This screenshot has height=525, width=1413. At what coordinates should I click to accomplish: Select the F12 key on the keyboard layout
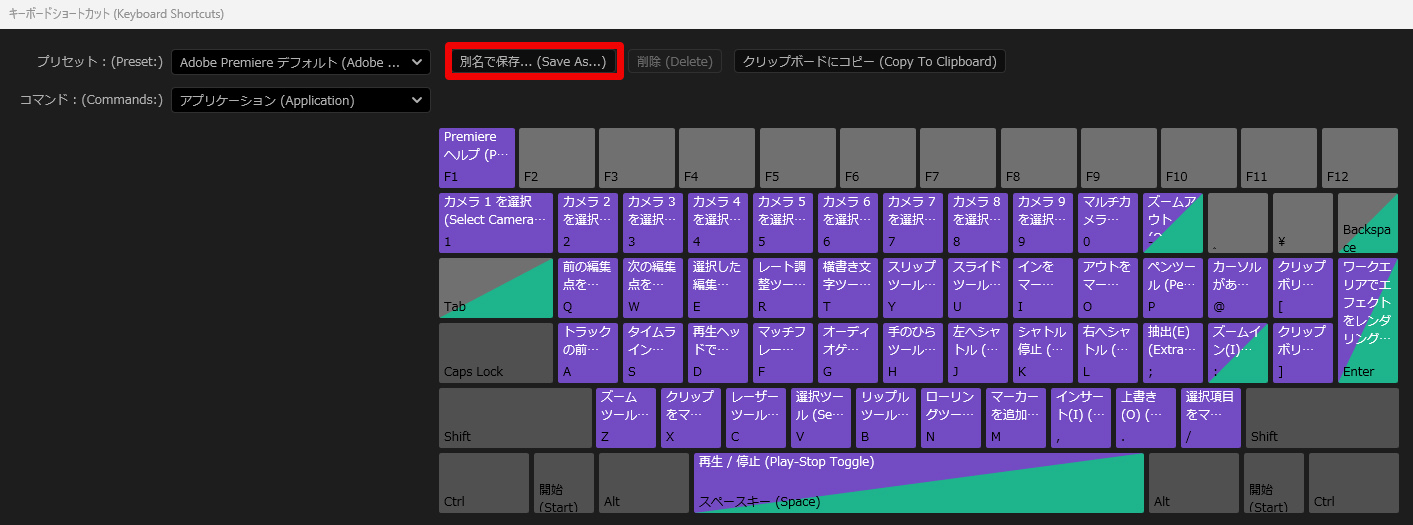click(x=1360, y=157)
